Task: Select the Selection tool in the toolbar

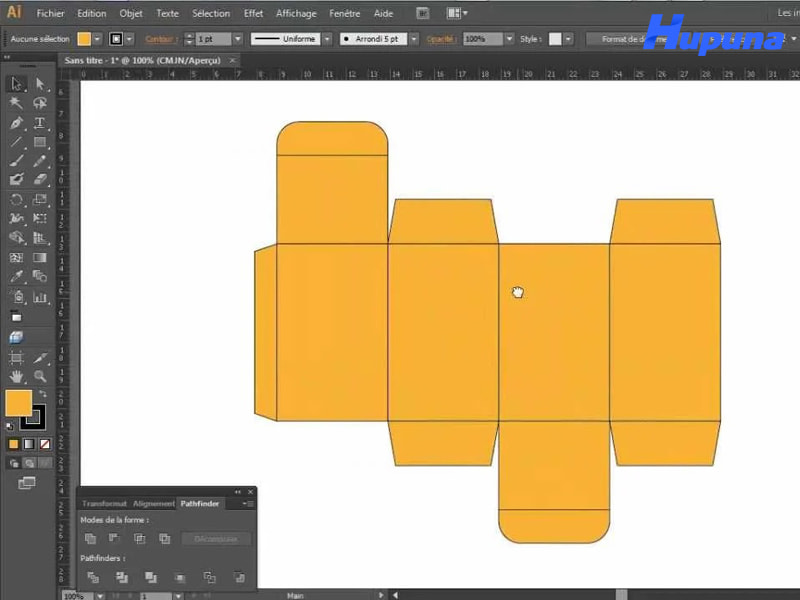Action: (x=14, y=85)
